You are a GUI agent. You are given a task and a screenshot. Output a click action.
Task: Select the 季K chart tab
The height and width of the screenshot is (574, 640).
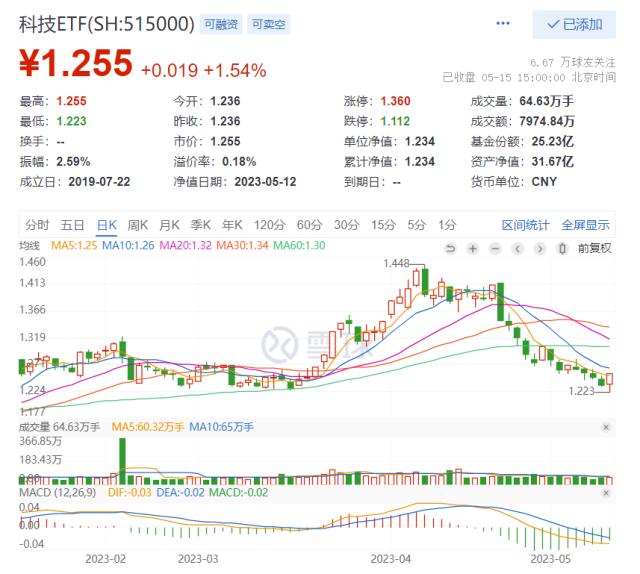pyautogui.click(x=200, y=225)
